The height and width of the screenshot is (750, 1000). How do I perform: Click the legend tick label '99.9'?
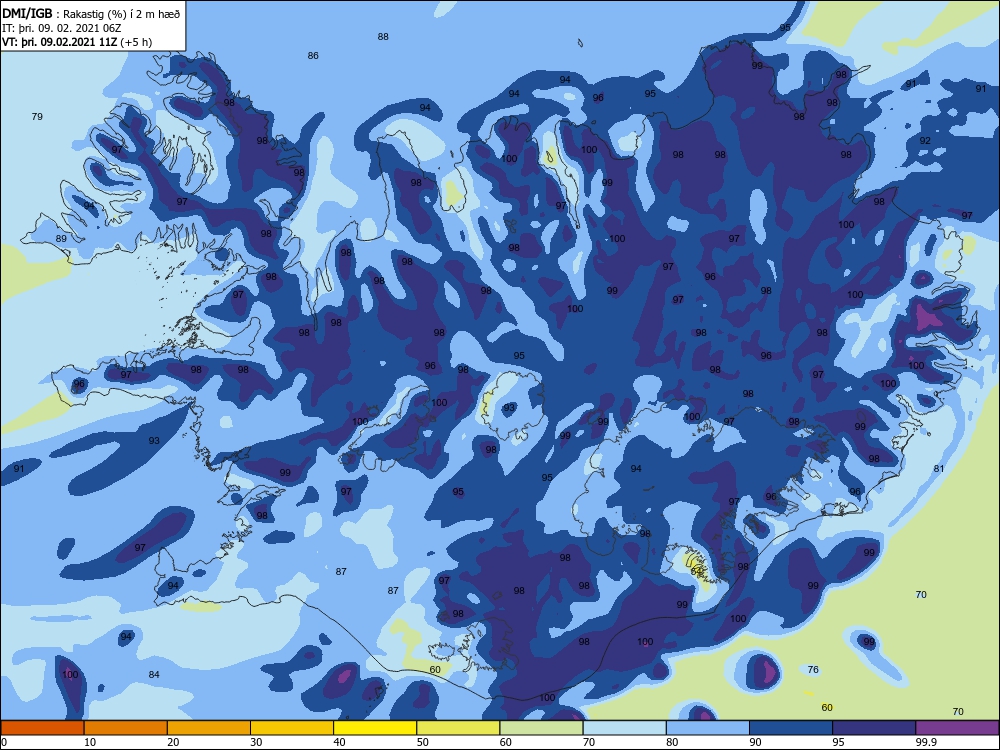pyautogui.click(x=926, y=742)
